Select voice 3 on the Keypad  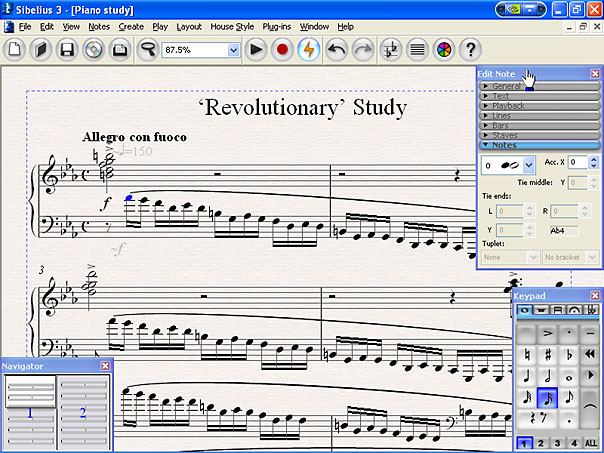pyautogui.click(x=557, y=443)
